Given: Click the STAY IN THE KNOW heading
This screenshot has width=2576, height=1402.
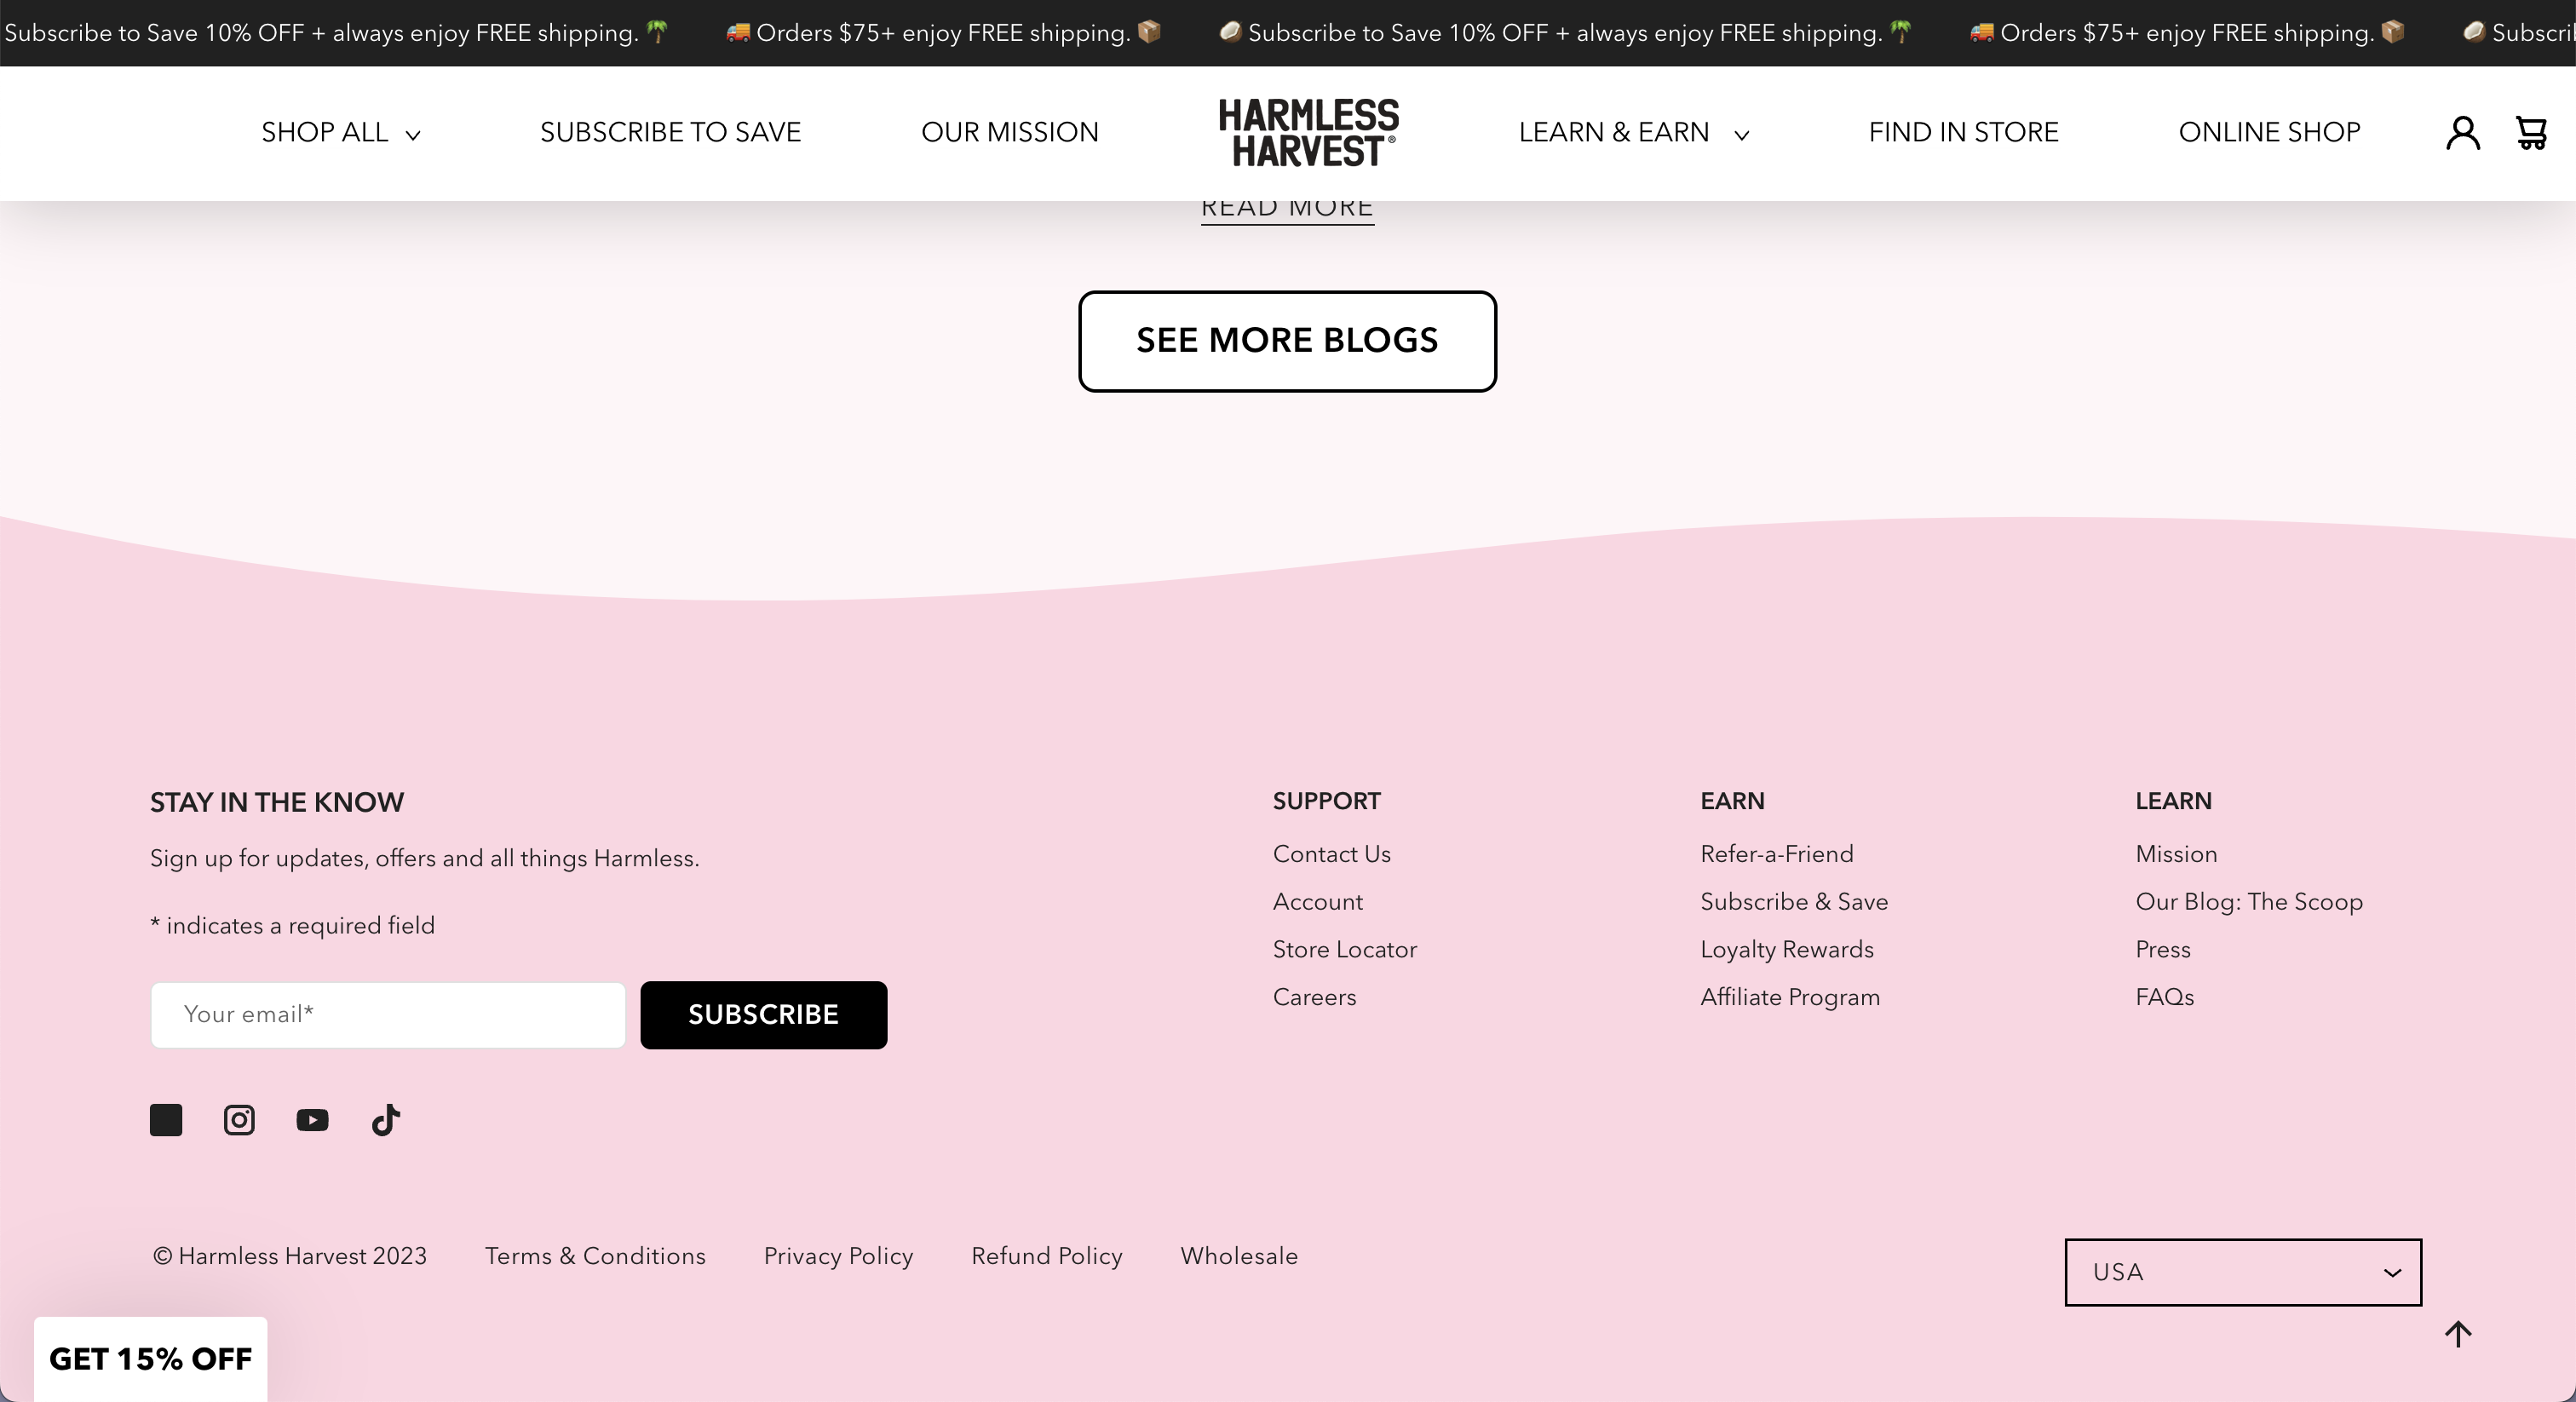Looking at the screenshot, I should [277, 803].
